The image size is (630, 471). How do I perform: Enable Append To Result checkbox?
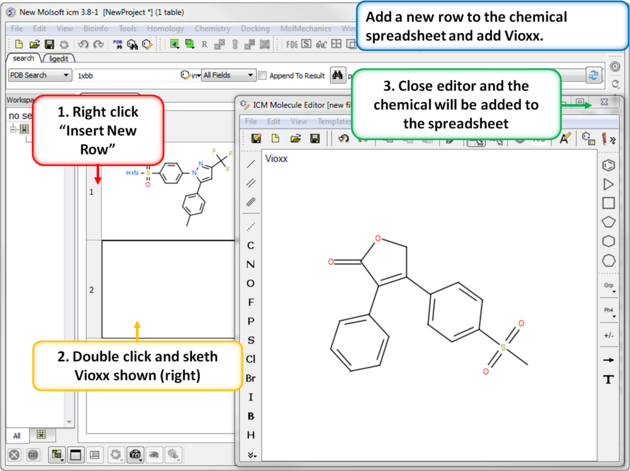tap(264, 75)
